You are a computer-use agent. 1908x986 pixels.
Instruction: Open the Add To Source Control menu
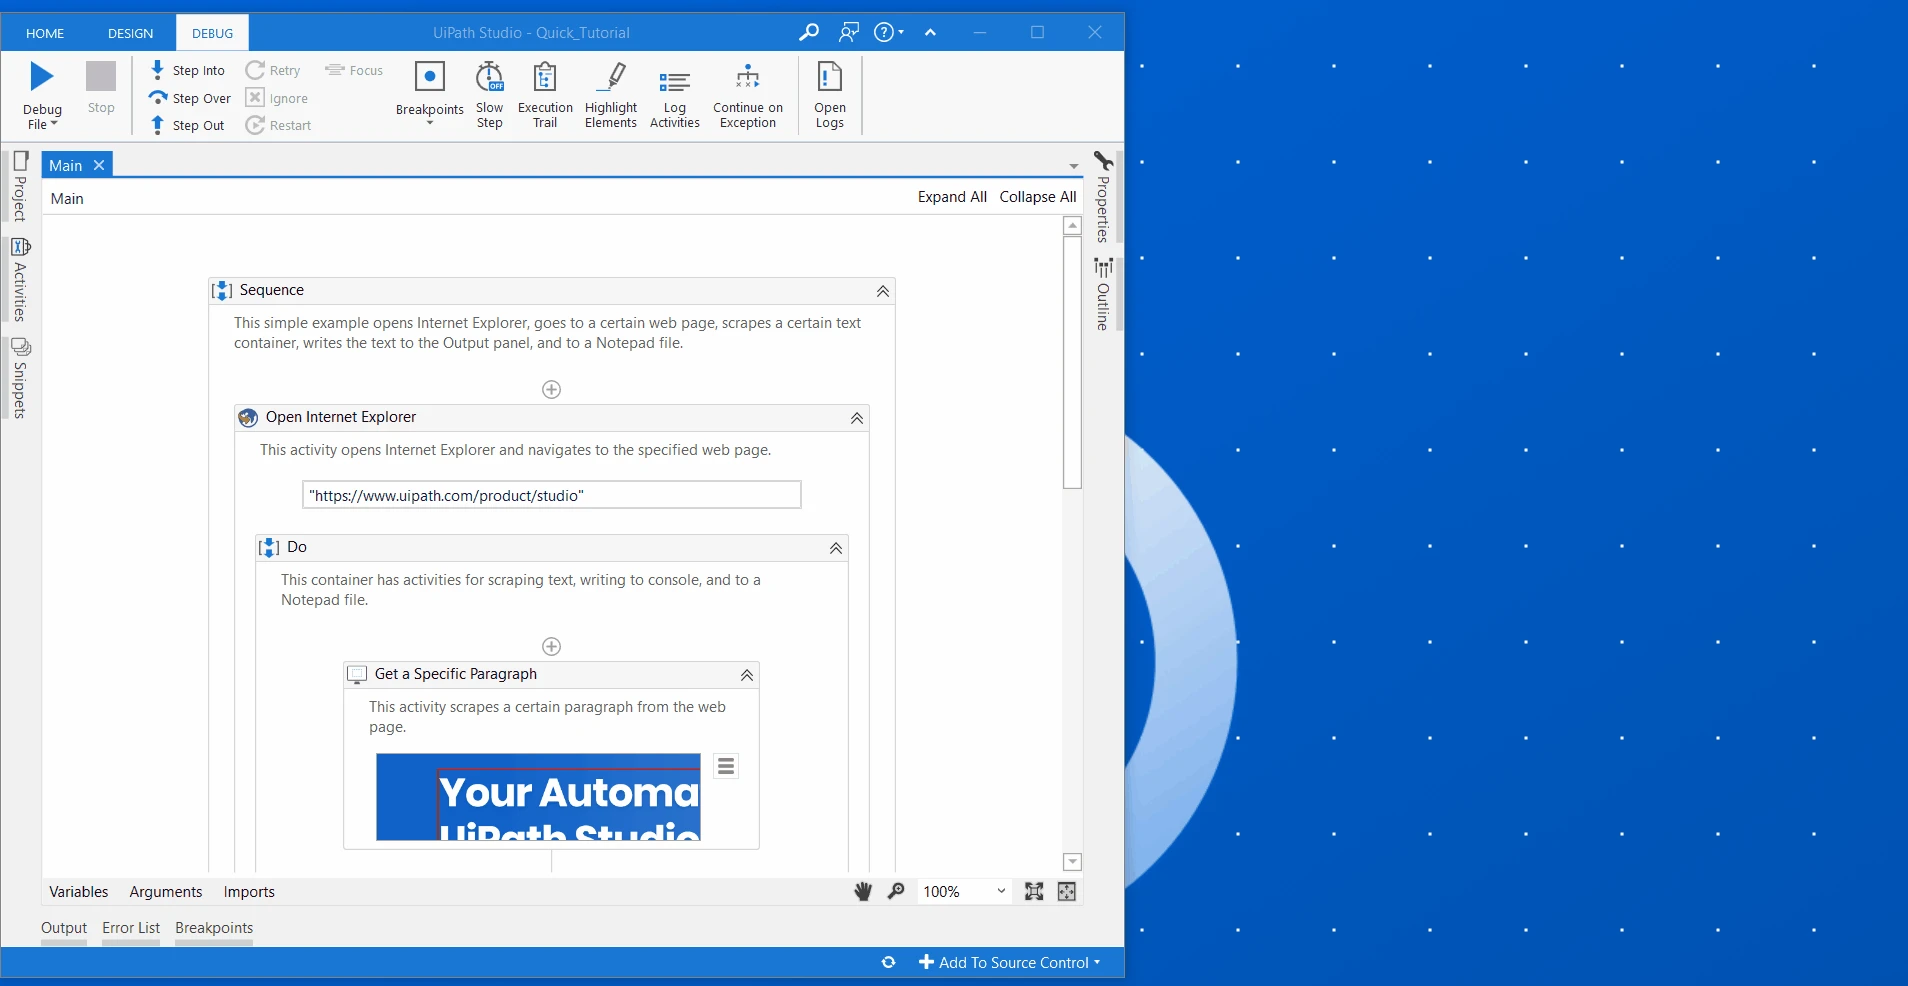click(x=1010, y=962)
